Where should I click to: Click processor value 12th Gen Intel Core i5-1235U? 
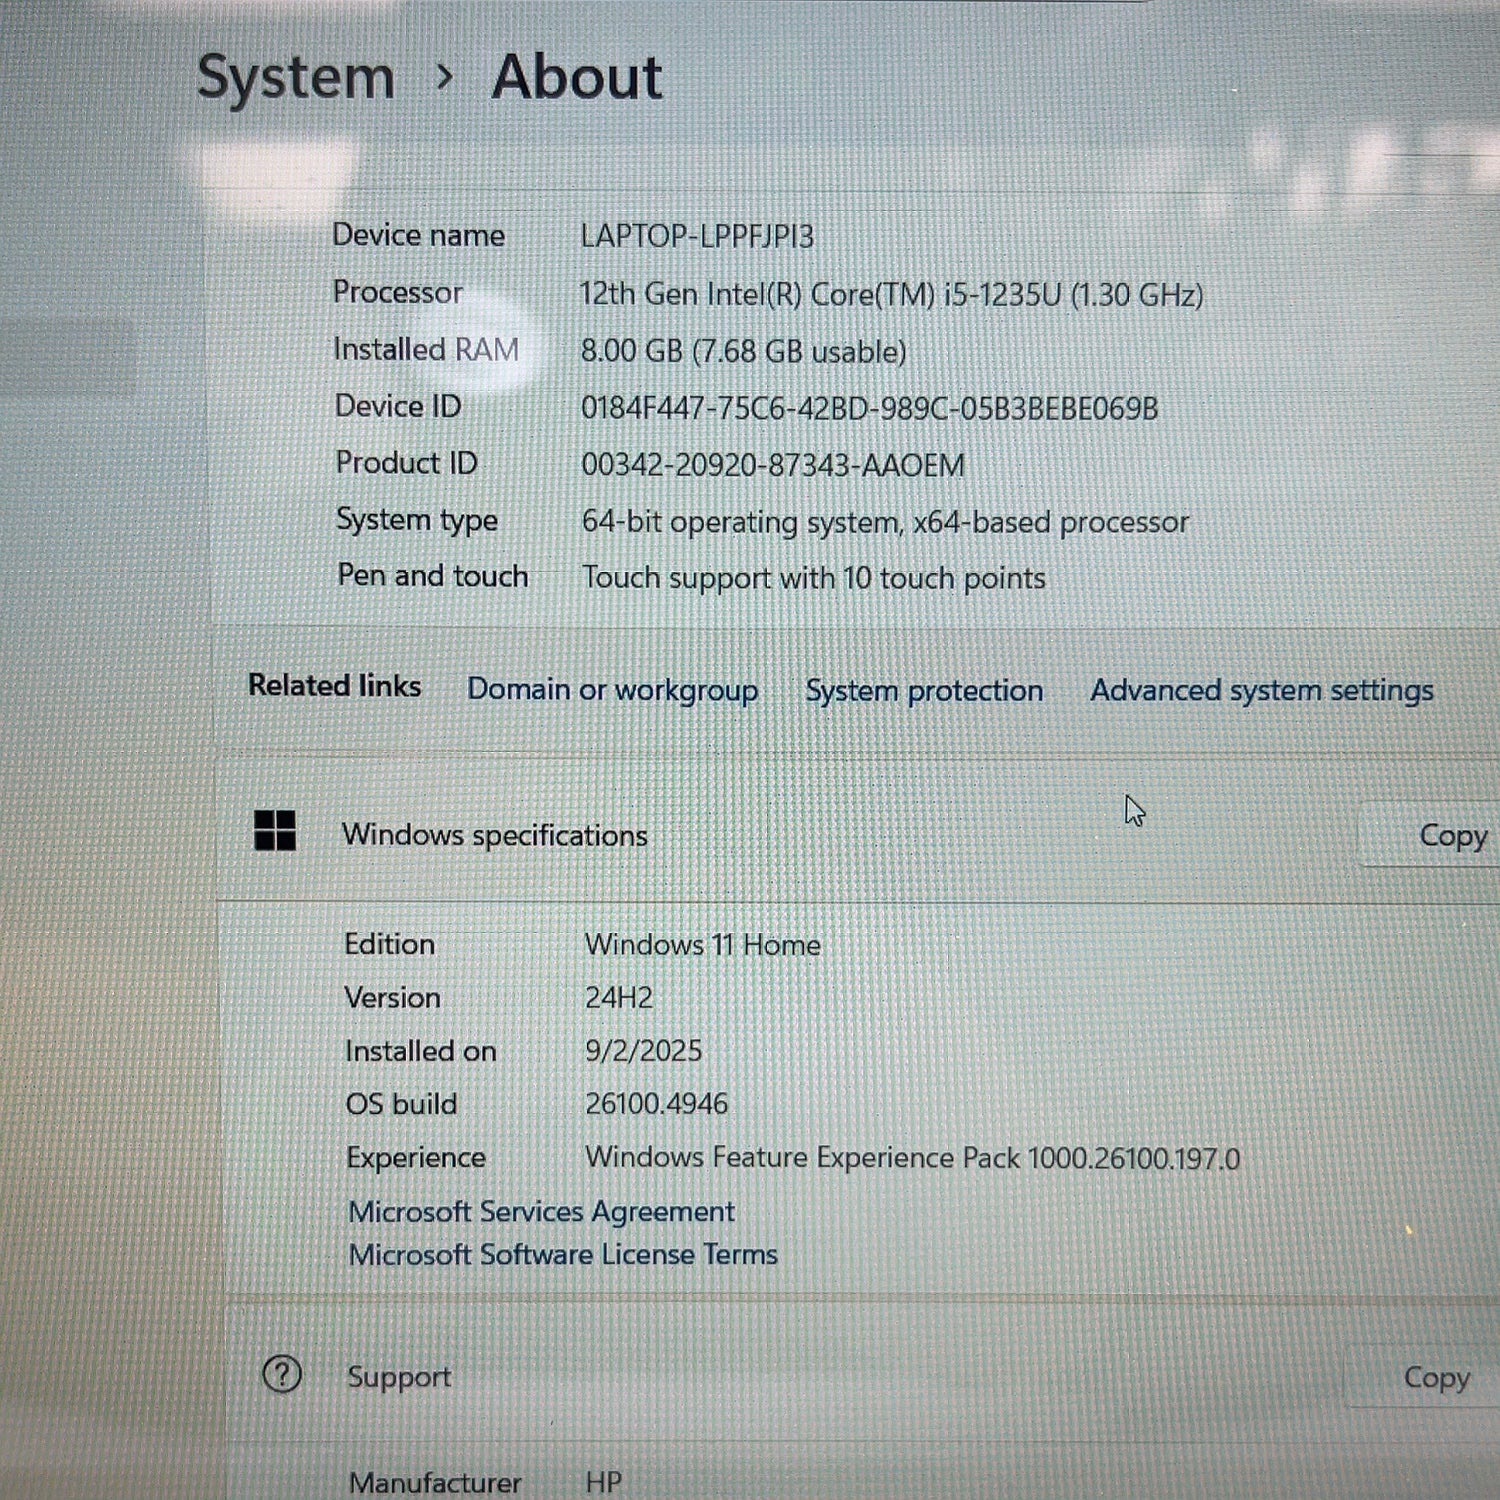coord(891,295)
